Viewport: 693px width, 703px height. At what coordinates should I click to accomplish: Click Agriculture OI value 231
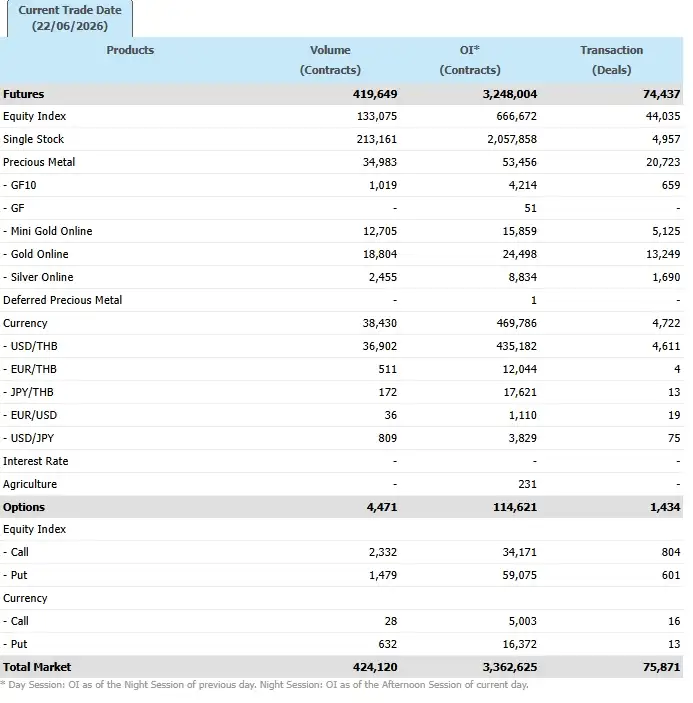click(527, 485)
